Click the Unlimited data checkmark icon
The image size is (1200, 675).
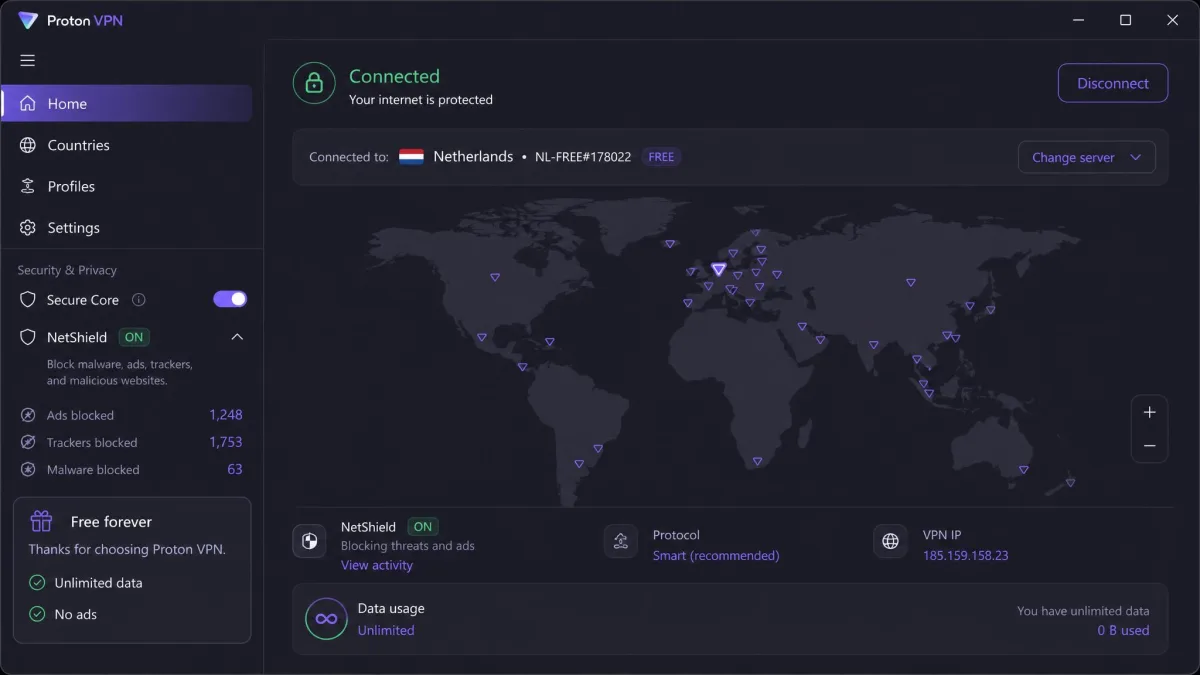[37, 583]
